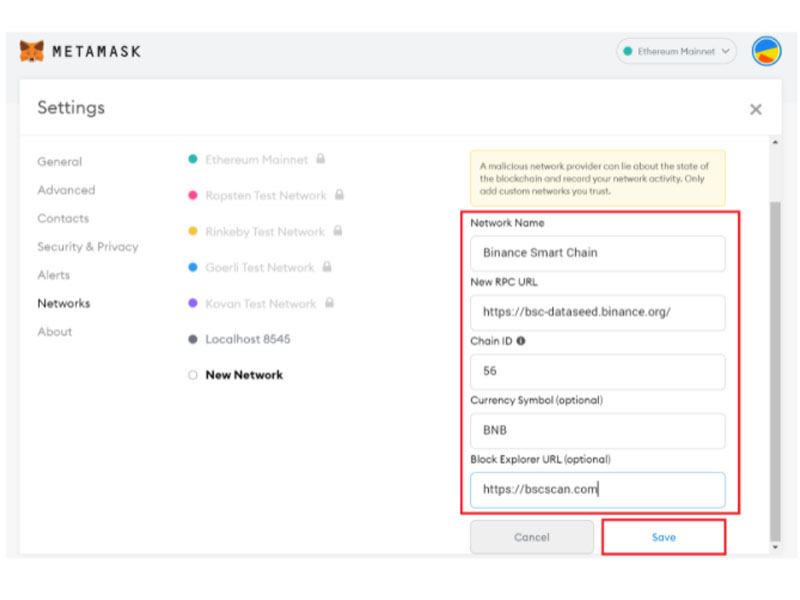This screenshot has width=800, height=600.
Task: Switch to the Alerts tab
Action: [54, 275]
